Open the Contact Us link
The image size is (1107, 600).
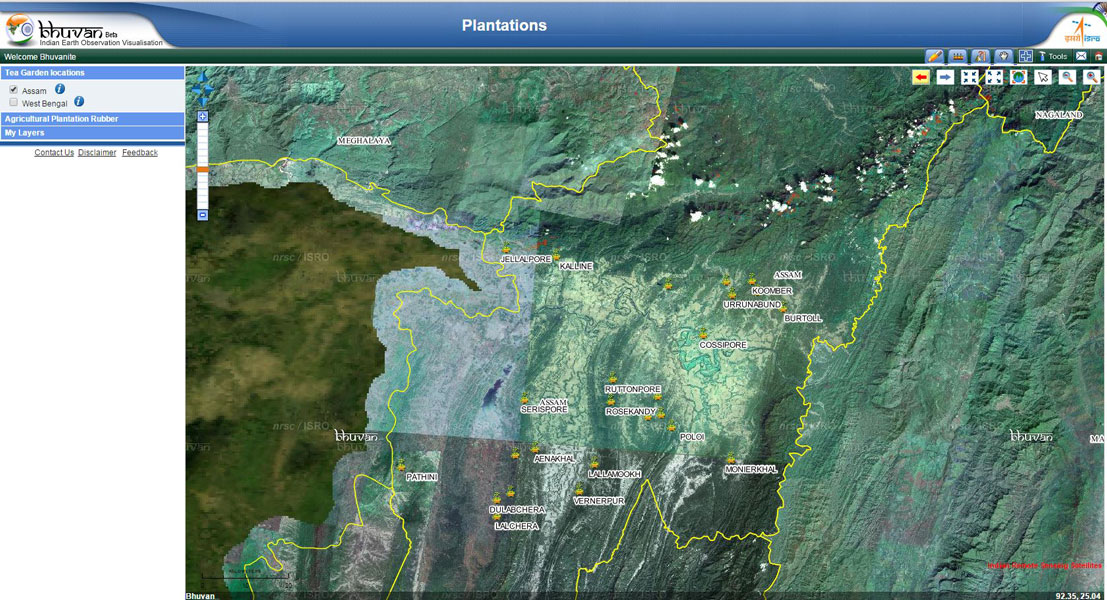pyautogui.click(x=54, y=153)
